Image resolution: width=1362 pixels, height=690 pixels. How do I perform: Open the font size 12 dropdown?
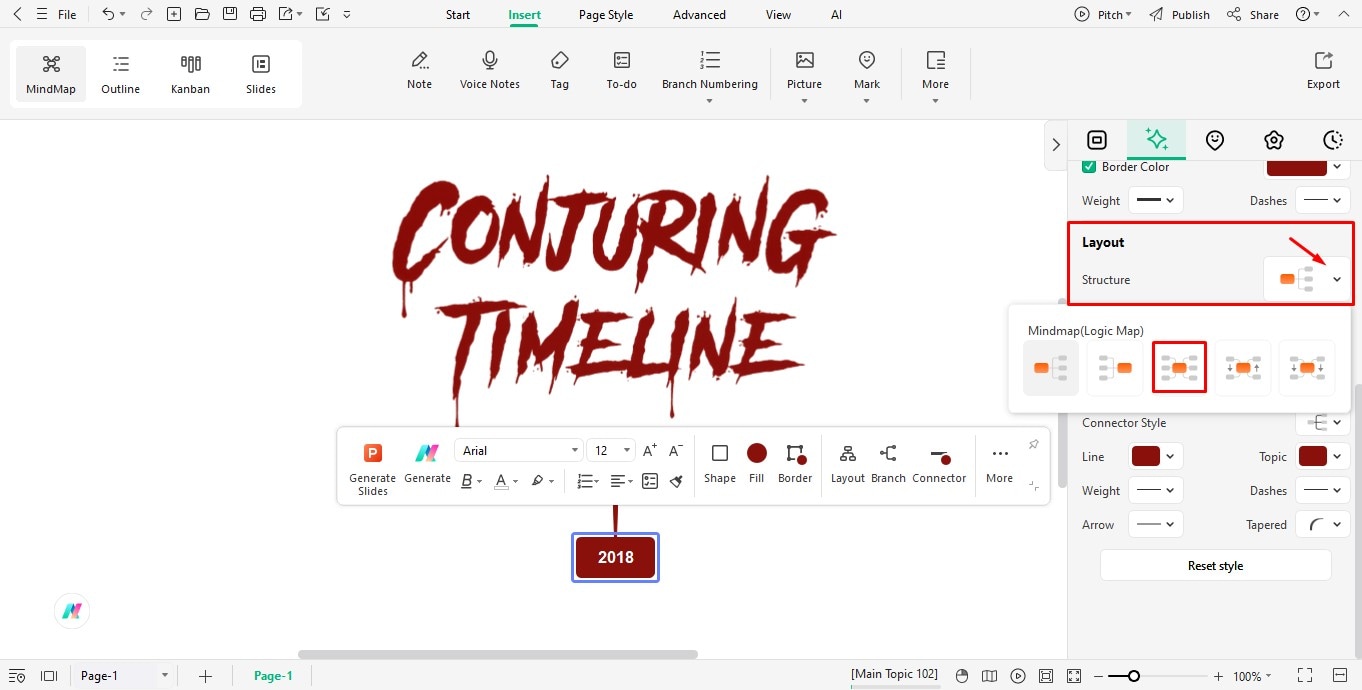pyautogui.click(x=610, y=450)
